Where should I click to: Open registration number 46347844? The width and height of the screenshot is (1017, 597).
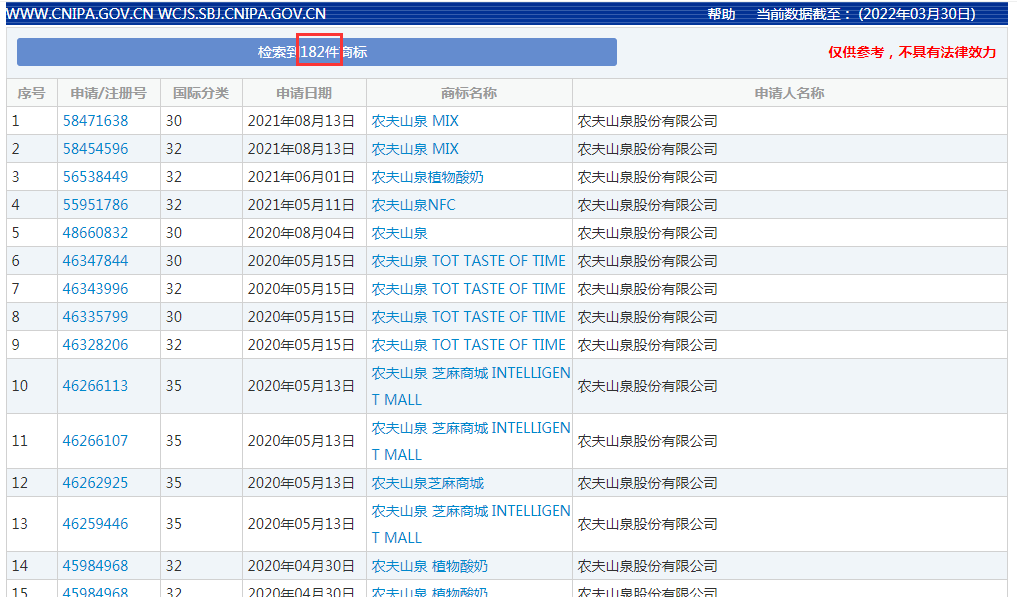click(x=95, y=260)
